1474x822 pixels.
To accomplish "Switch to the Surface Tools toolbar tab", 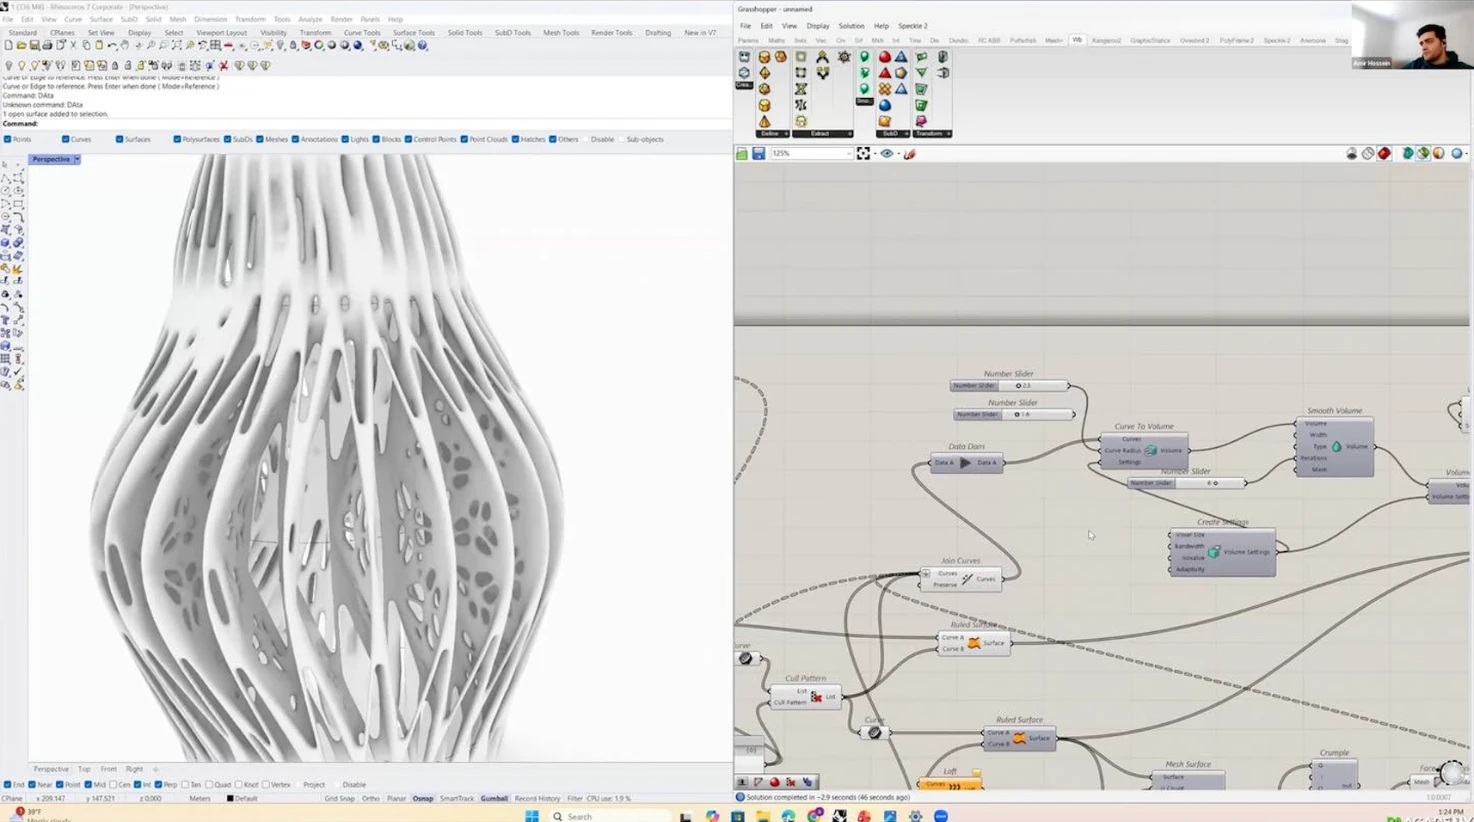I will (413, 33).
